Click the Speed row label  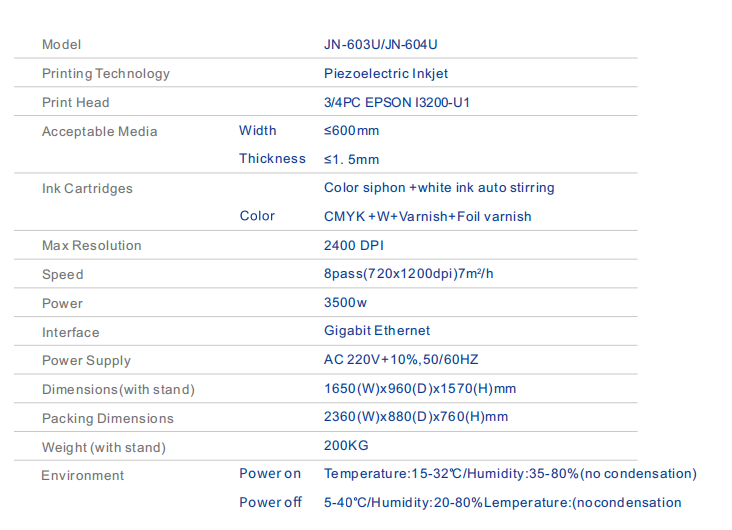click(x=63, y=275)
